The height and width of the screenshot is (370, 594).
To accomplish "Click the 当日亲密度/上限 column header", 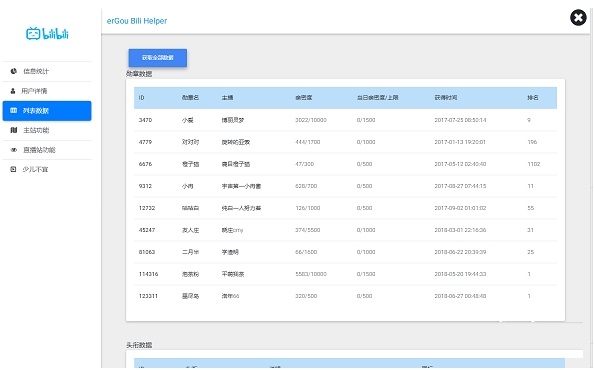I will pyautogui.click(x=377, y=98).
